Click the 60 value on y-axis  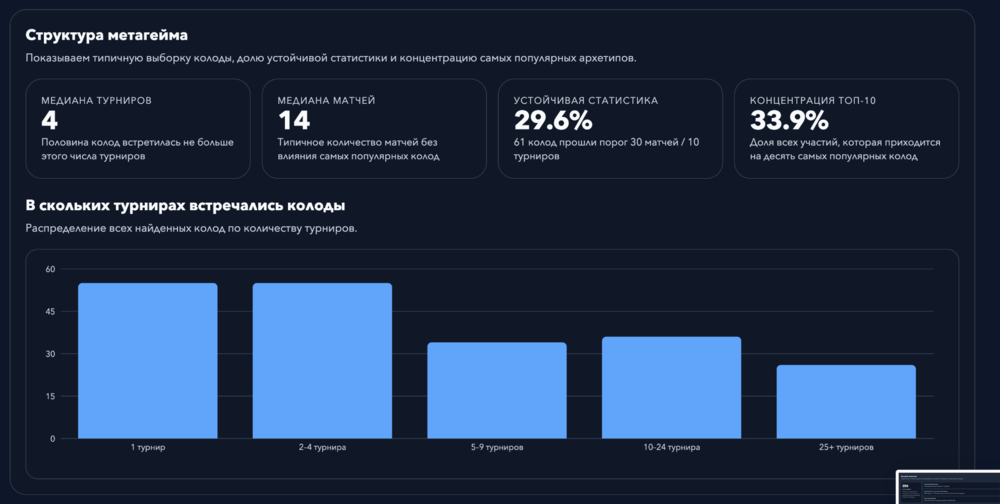click(x=50, y=269)
